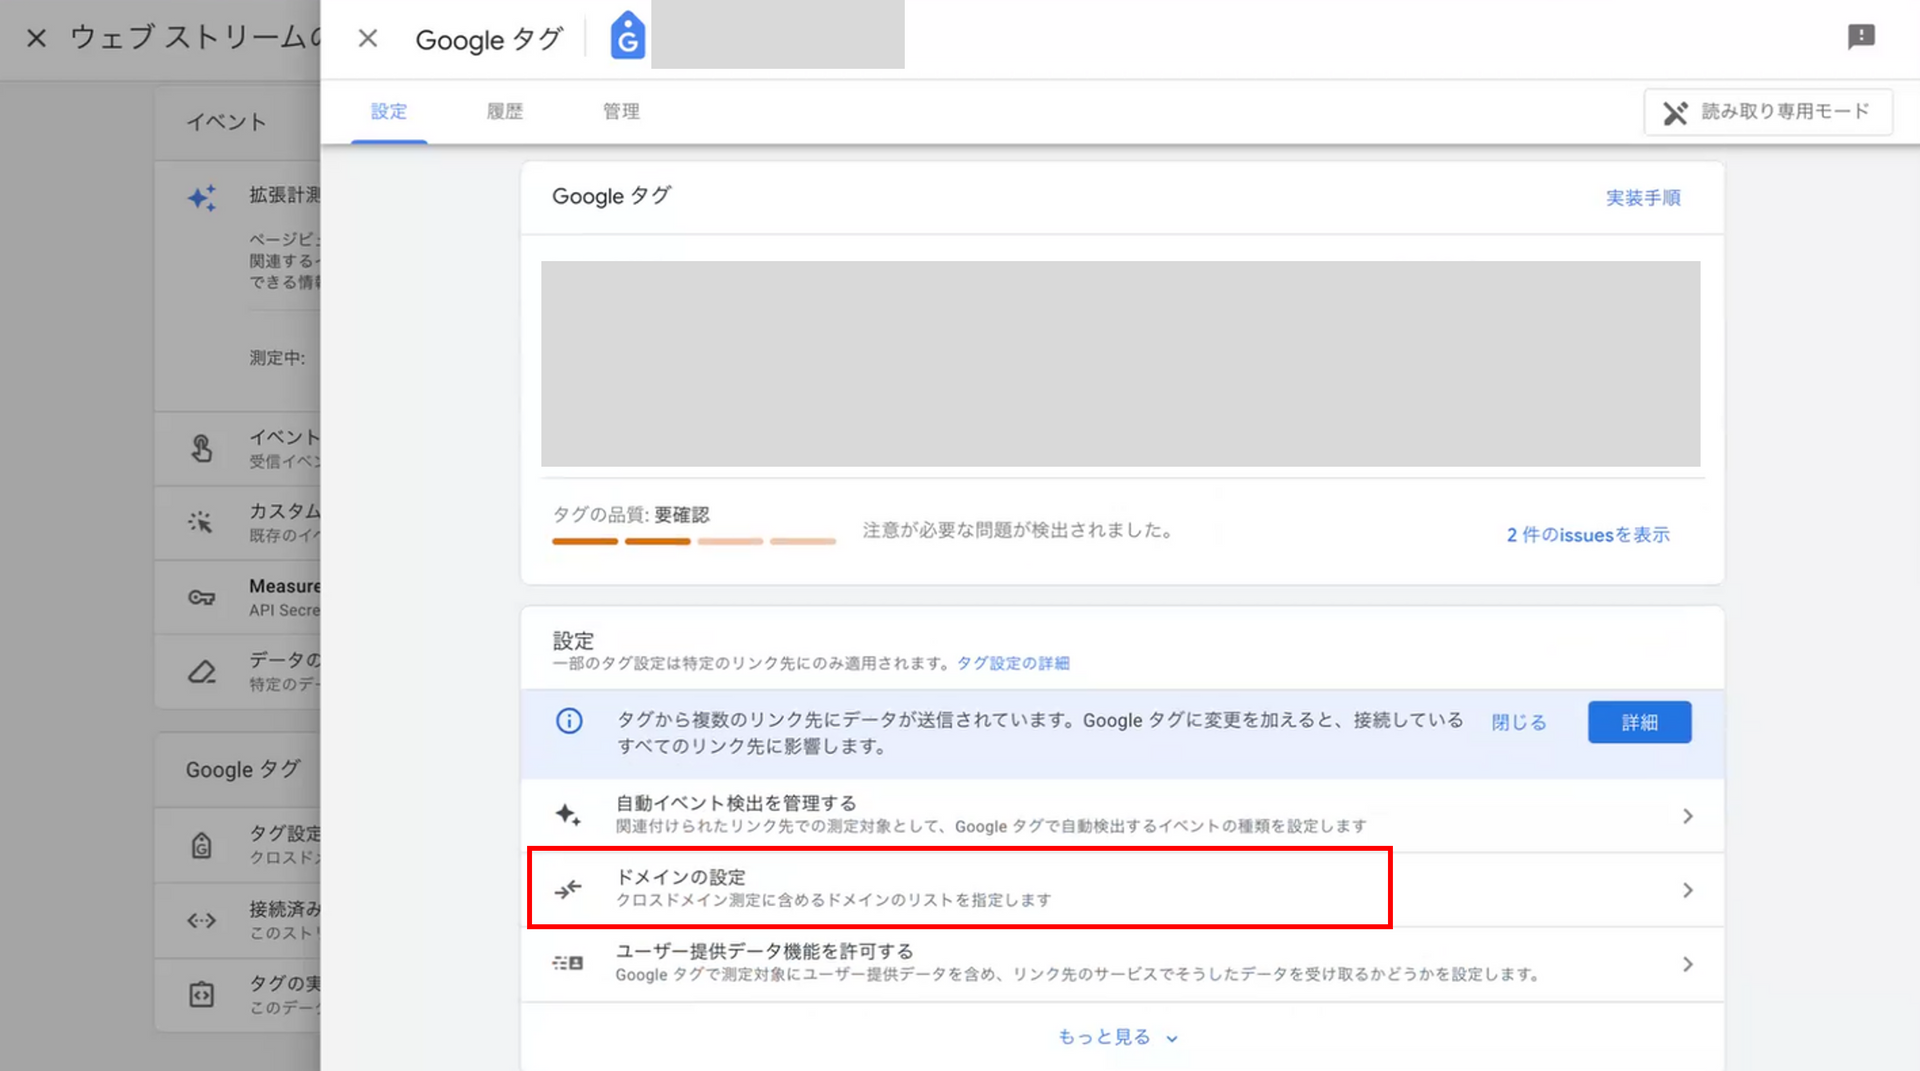Open ユーザー提供データ機能を許可する row
The width and height of the screenshot is (1920, 1071).
(1122, 964)
